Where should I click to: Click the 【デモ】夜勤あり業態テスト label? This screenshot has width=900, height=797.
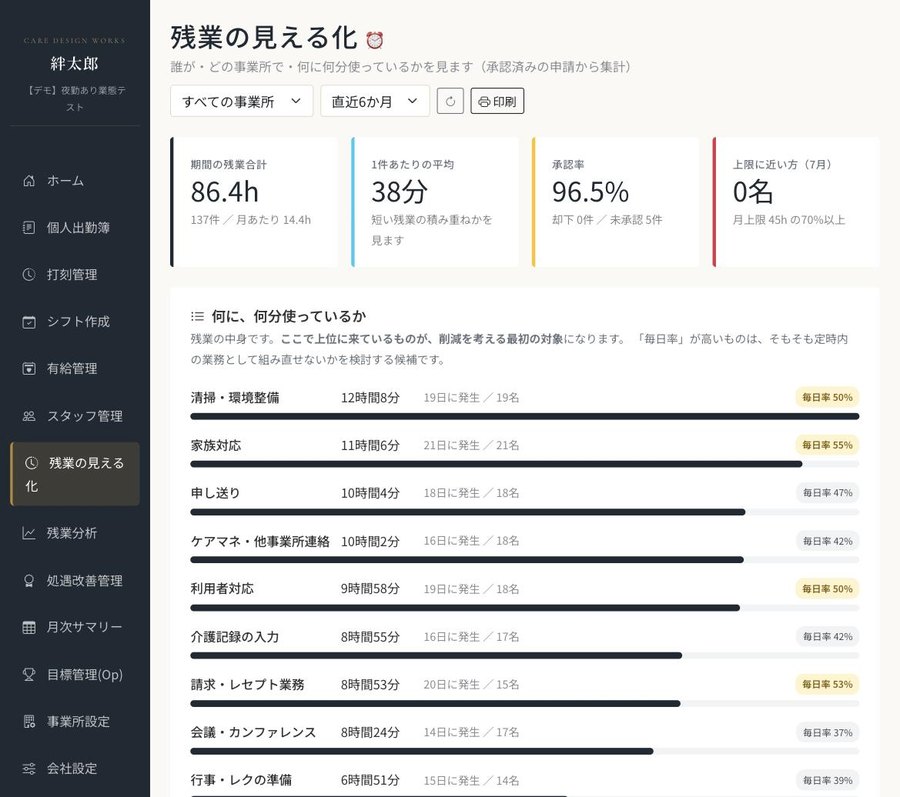coord(75,99)
